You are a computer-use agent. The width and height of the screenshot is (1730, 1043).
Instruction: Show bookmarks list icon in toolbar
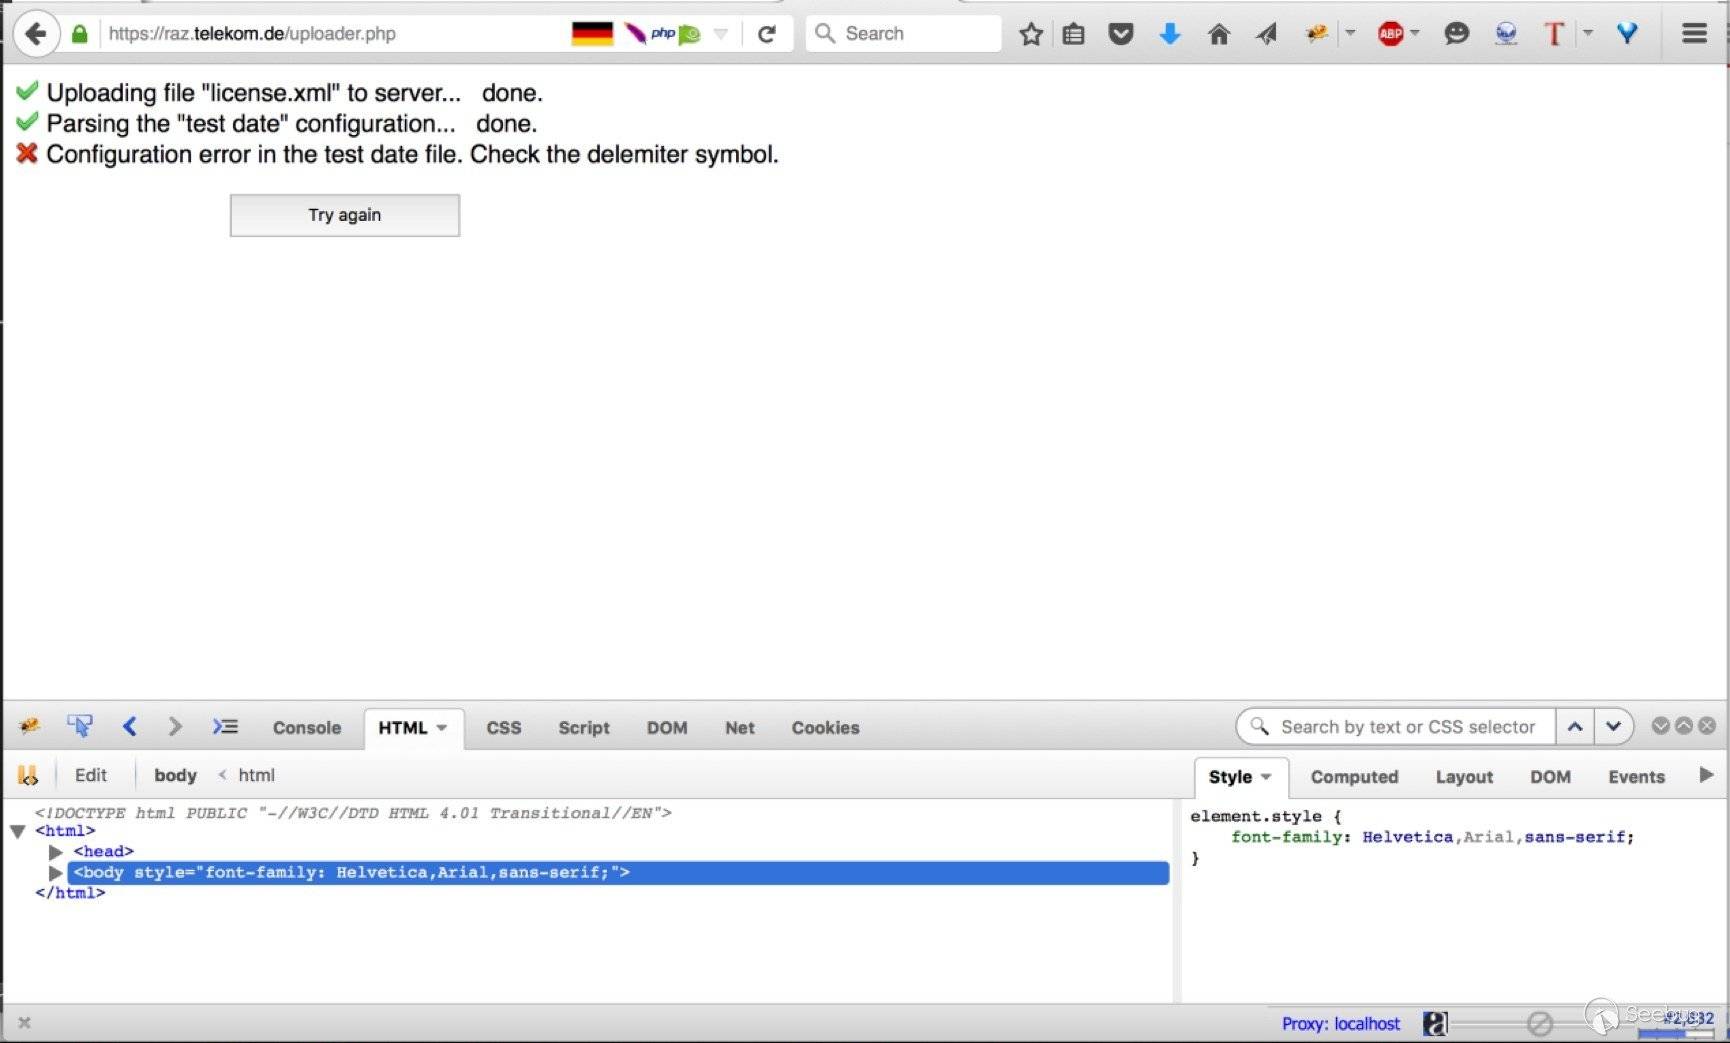coord(1073,34)
